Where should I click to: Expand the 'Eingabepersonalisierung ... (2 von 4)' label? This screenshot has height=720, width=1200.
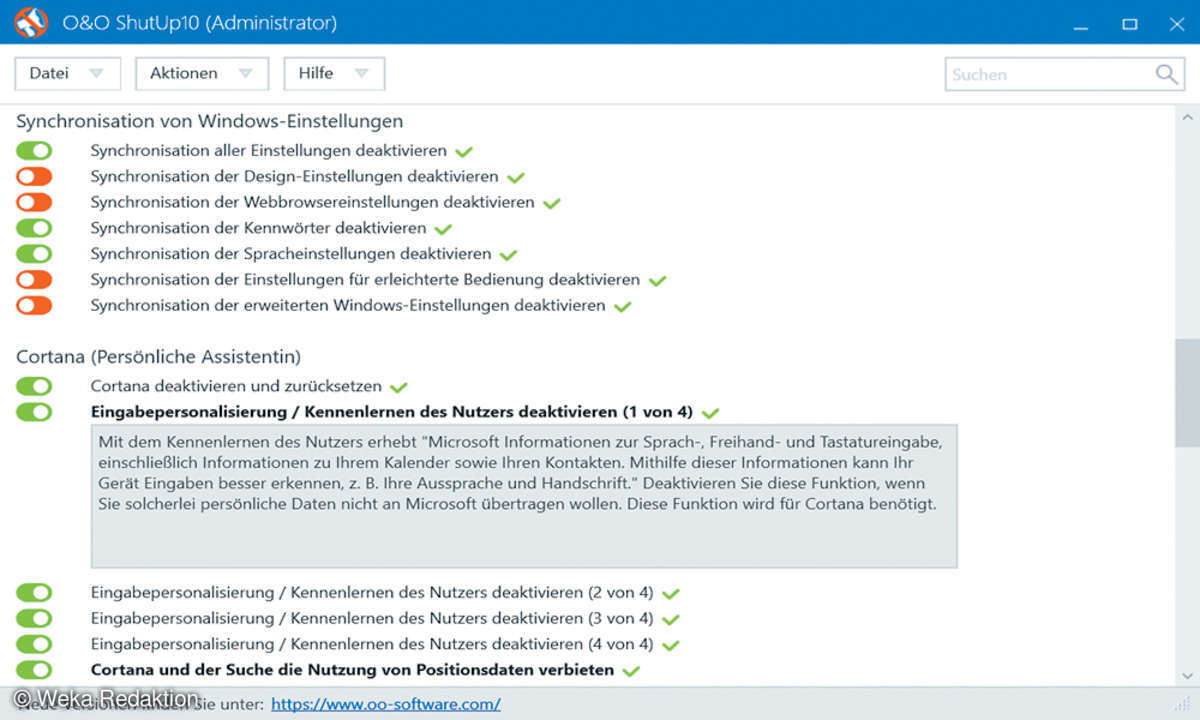[x=372, y=592]
